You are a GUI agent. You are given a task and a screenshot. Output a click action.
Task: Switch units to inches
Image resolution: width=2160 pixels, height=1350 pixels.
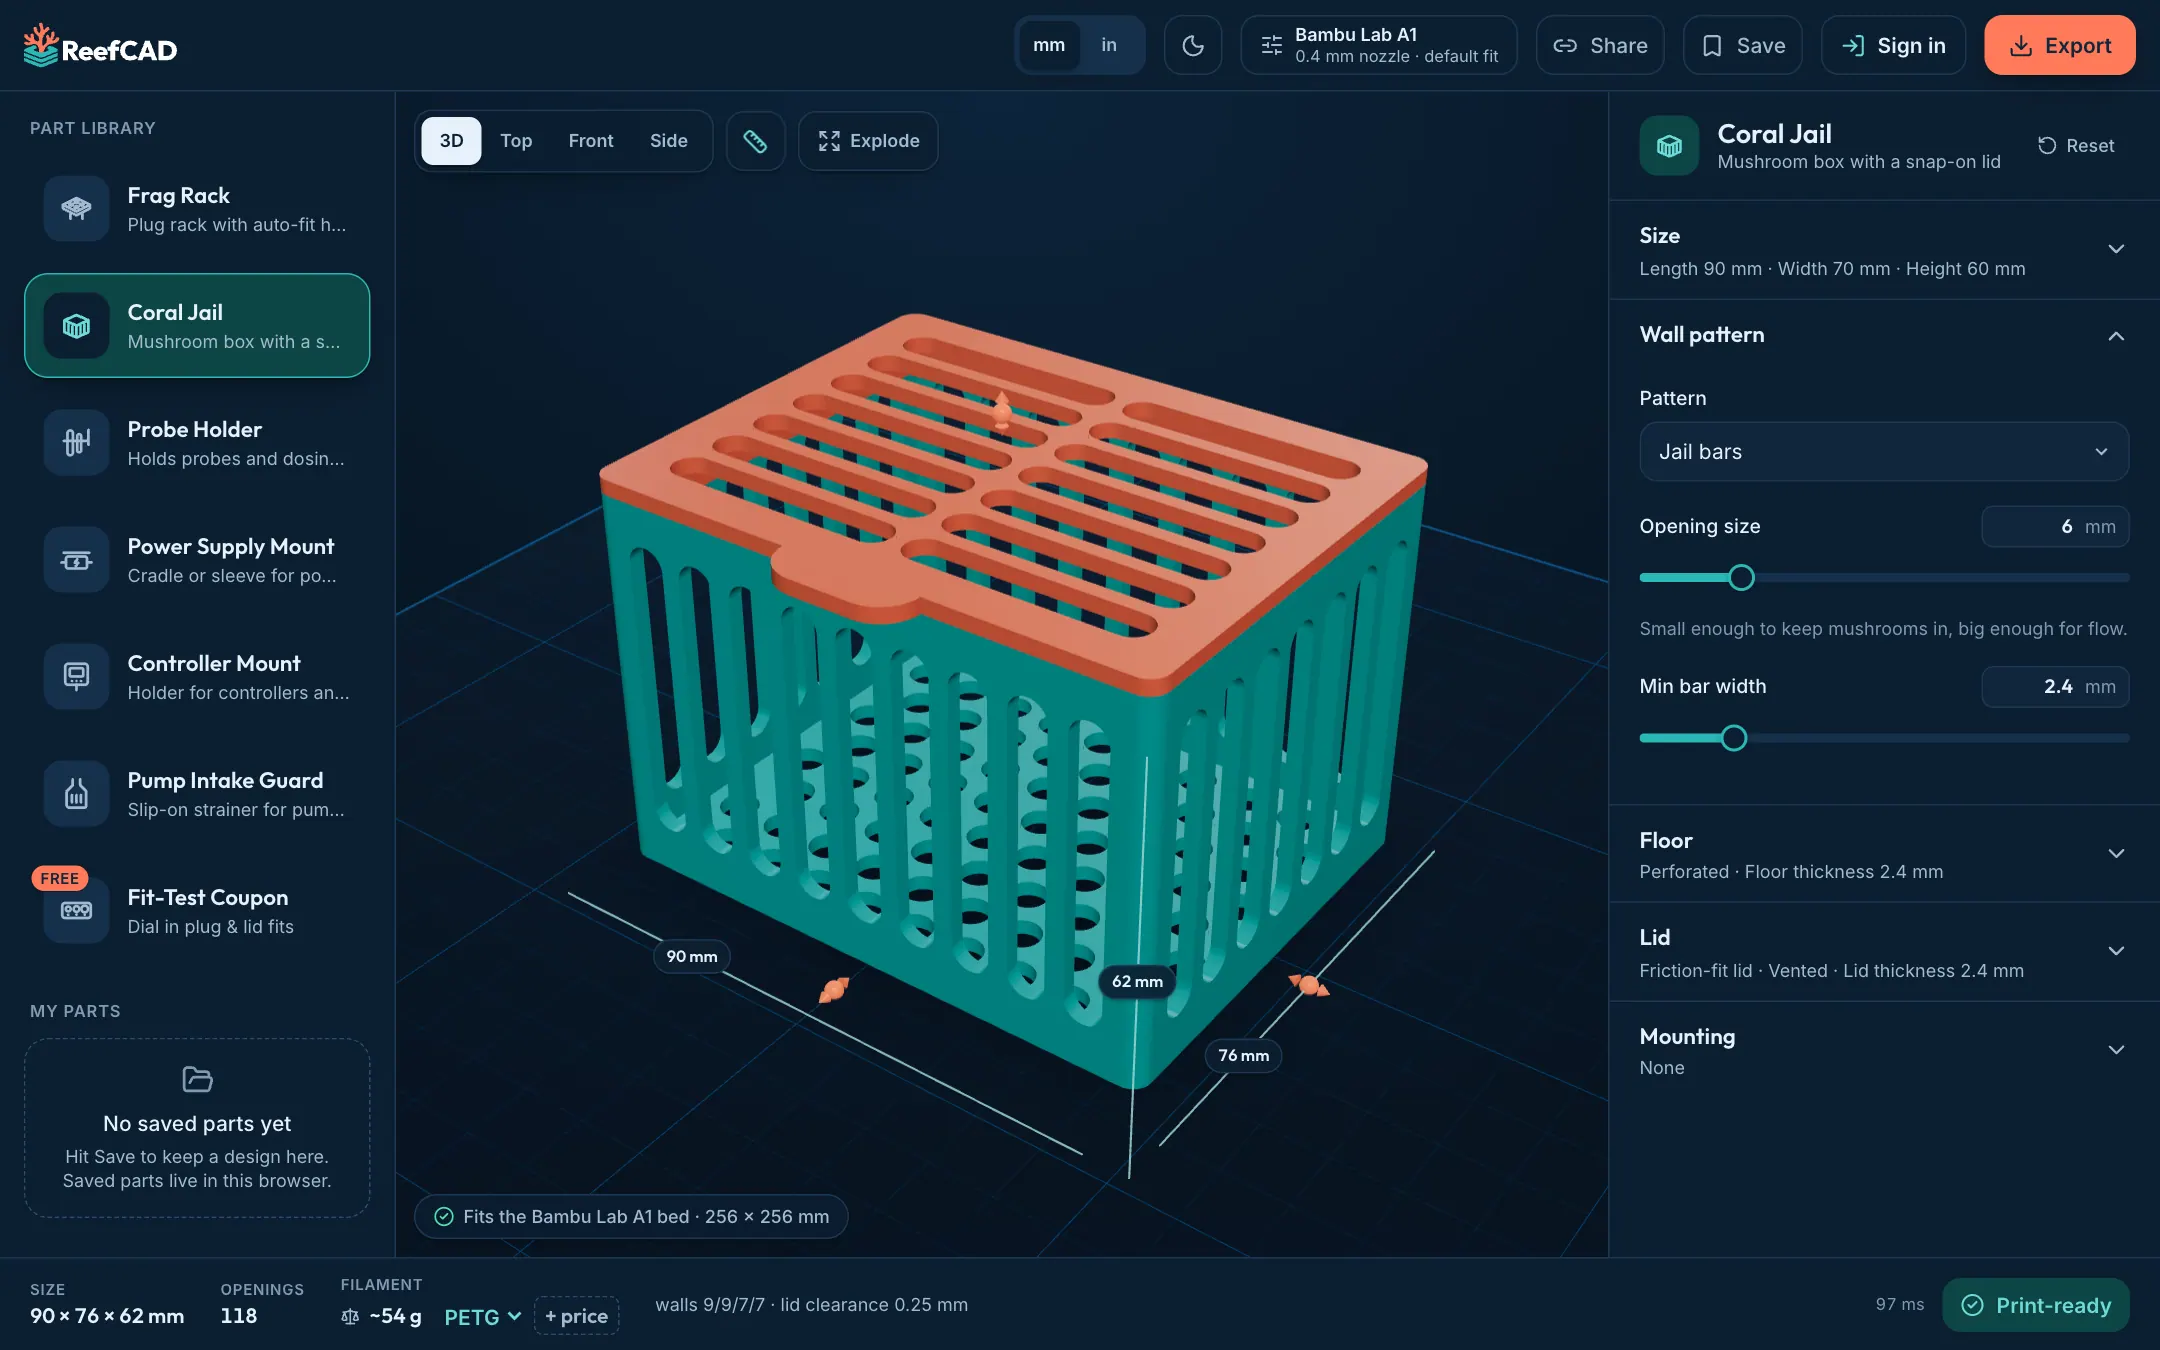tap(1109, 45)
